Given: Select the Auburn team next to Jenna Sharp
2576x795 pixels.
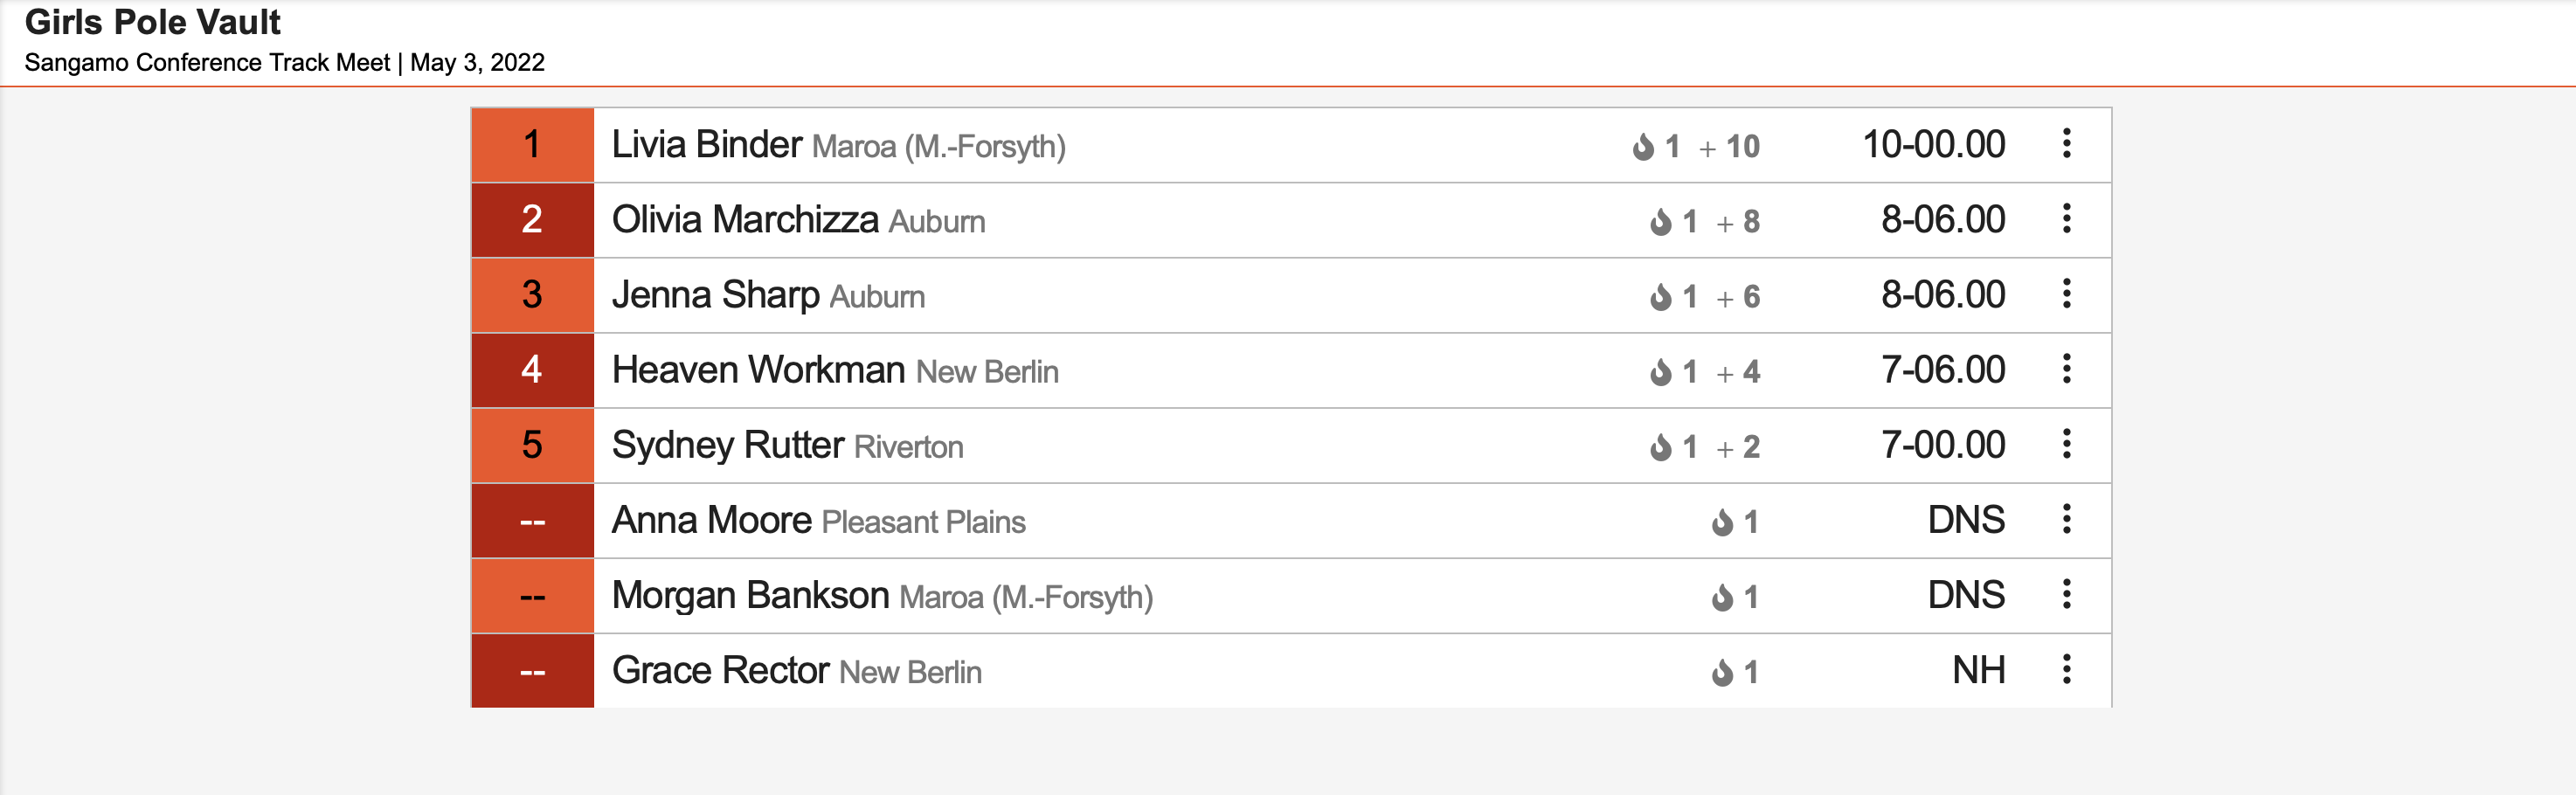Looking at the screenshot, I should tap(877, 297).
